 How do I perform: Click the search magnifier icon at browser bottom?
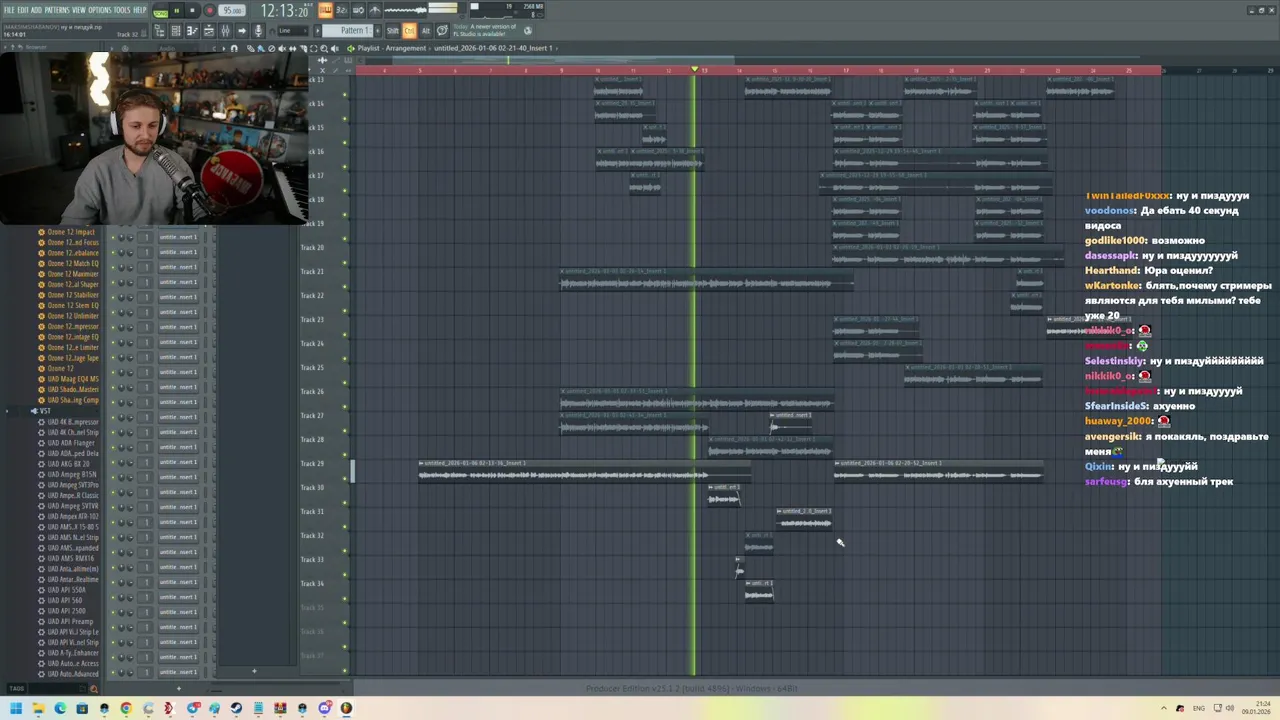tap(94, 688)
